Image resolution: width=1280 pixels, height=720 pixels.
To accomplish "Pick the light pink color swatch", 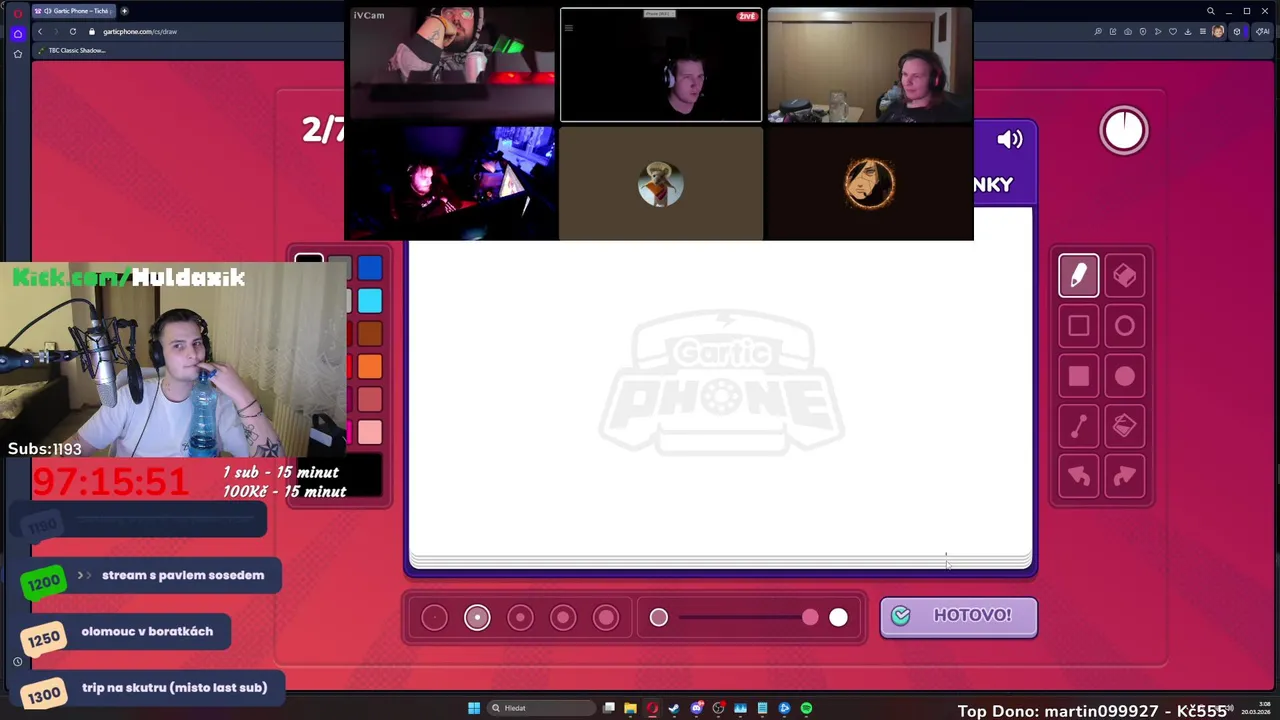I will click(x=370, y=432).
